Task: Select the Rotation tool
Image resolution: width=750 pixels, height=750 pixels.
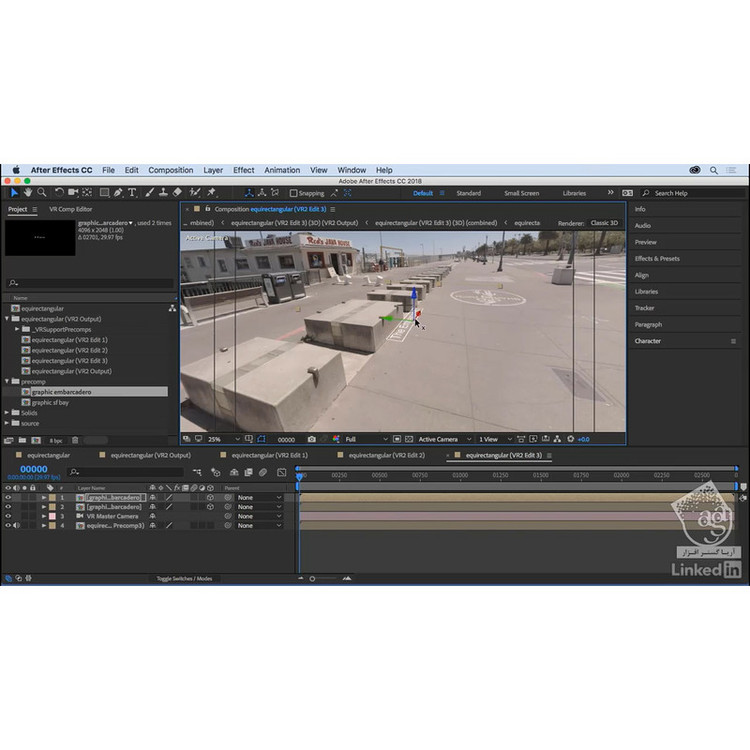Action: 59,192
